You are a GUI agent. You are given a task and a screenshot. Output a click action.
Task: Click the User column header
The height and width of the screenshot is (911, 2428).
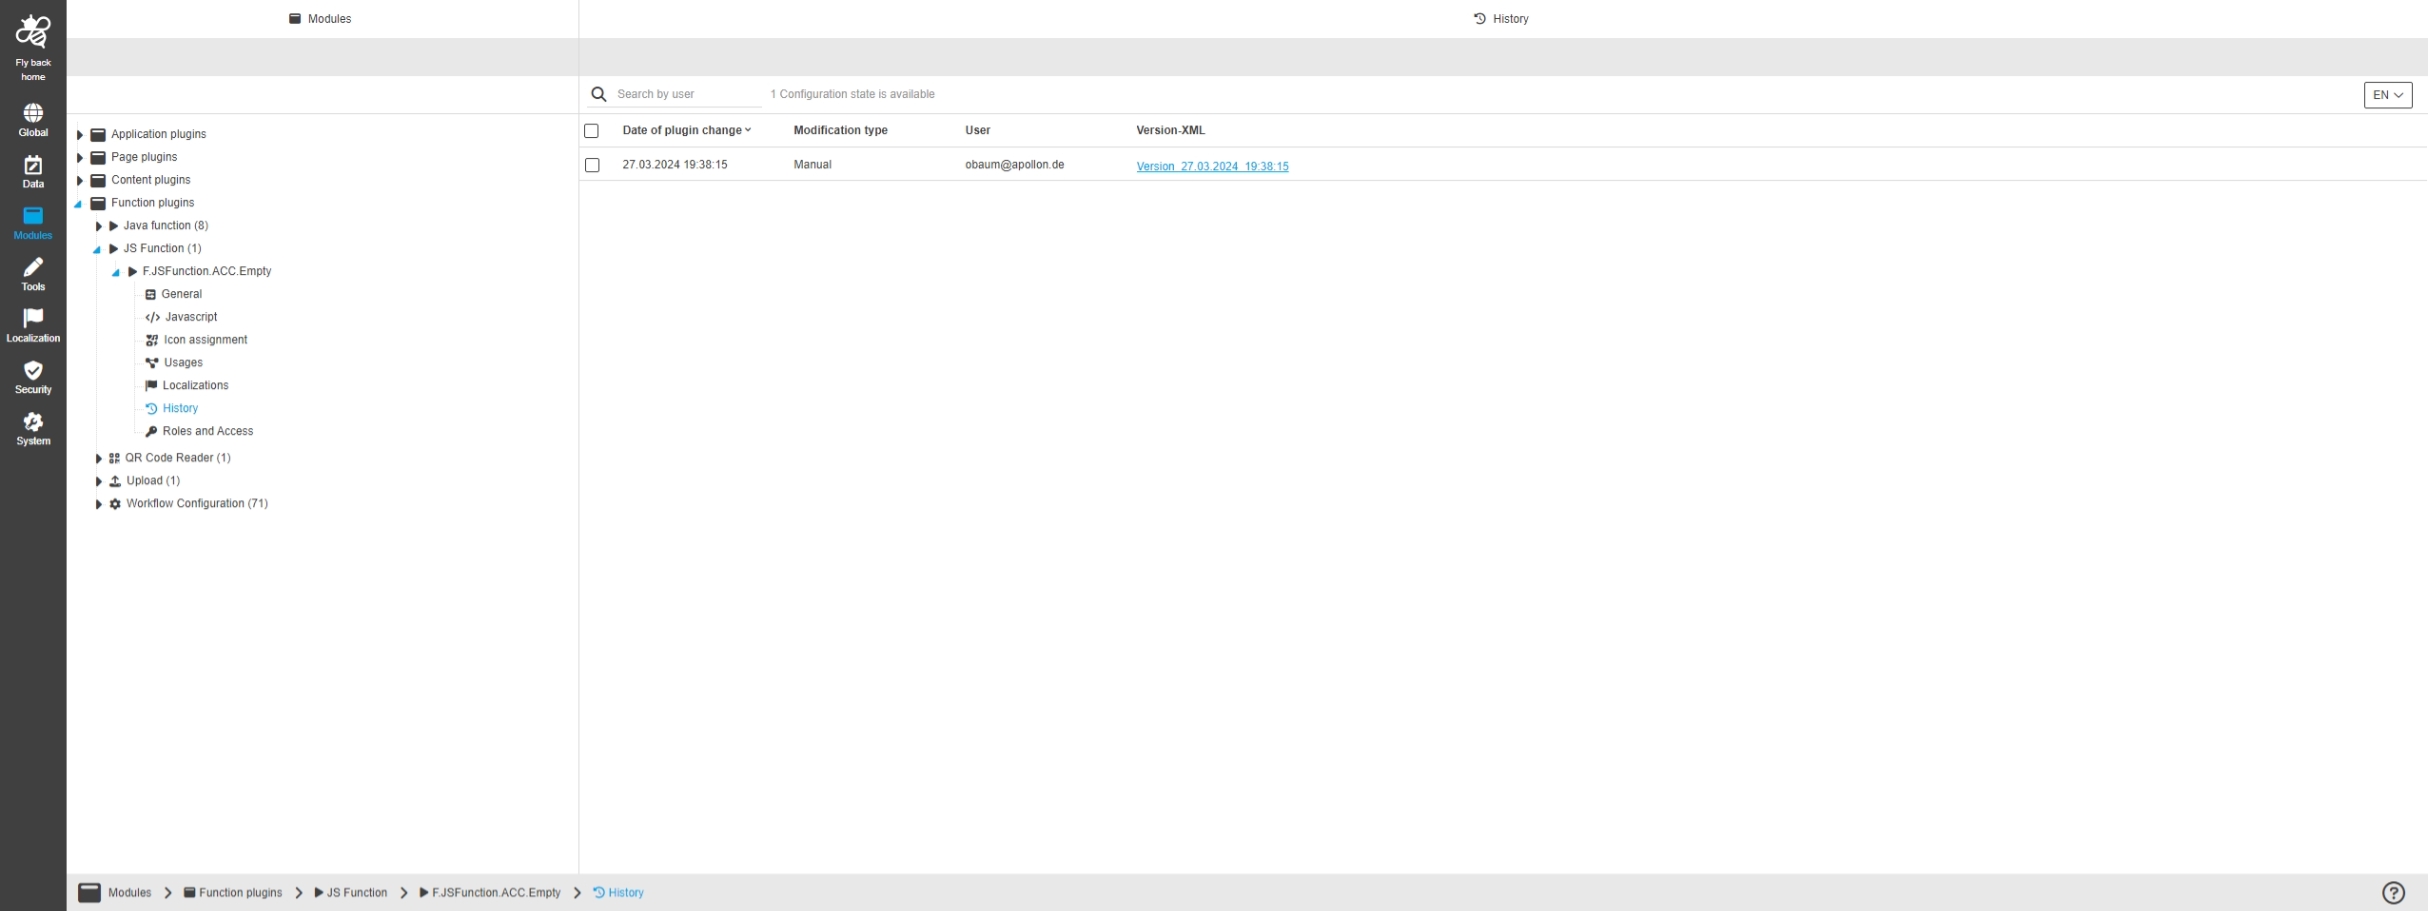tap(977, 130)
